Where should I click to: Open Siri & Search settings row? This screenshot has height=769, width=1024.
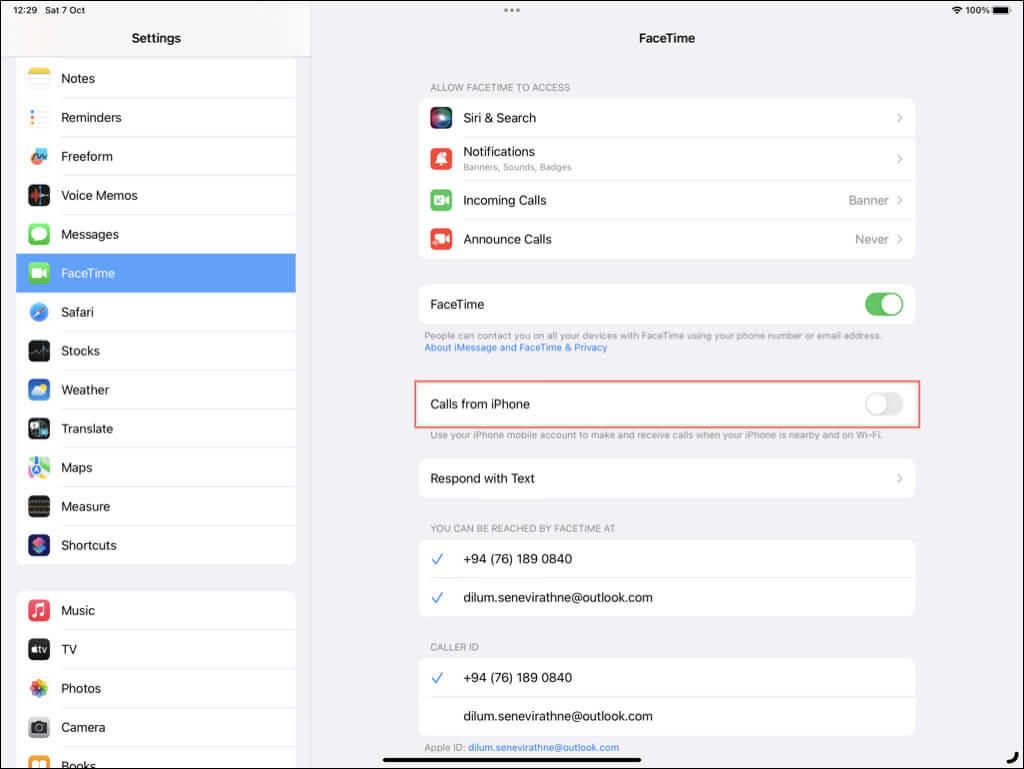click(667, 118)
